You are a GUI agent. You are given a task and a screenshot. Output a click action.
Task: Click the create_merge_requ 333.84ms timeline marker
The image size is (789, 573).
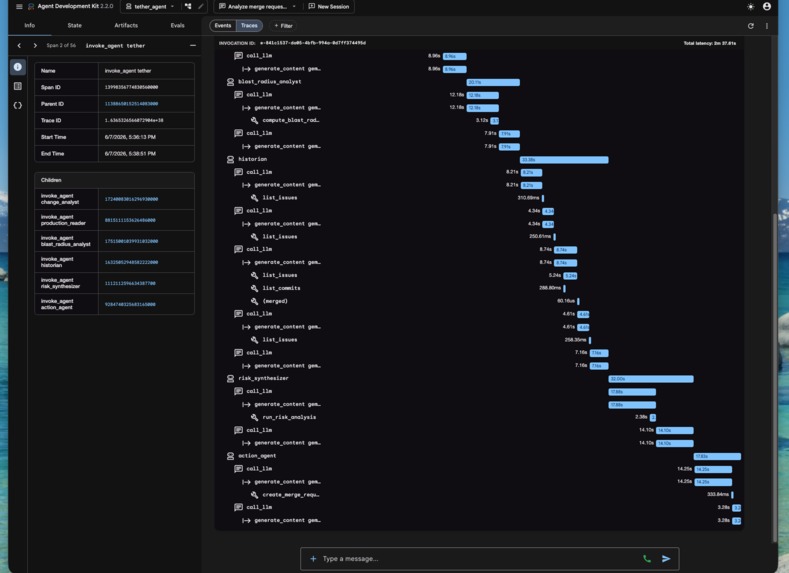[x=732, y=495]
